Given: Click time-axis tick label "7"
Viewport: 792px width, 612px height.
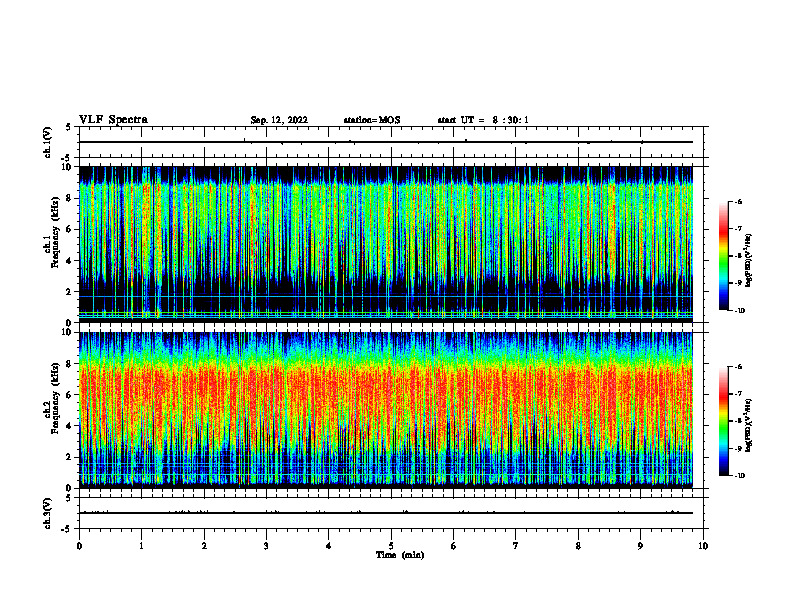Looking at the screenshot, I should pos(516,546).
